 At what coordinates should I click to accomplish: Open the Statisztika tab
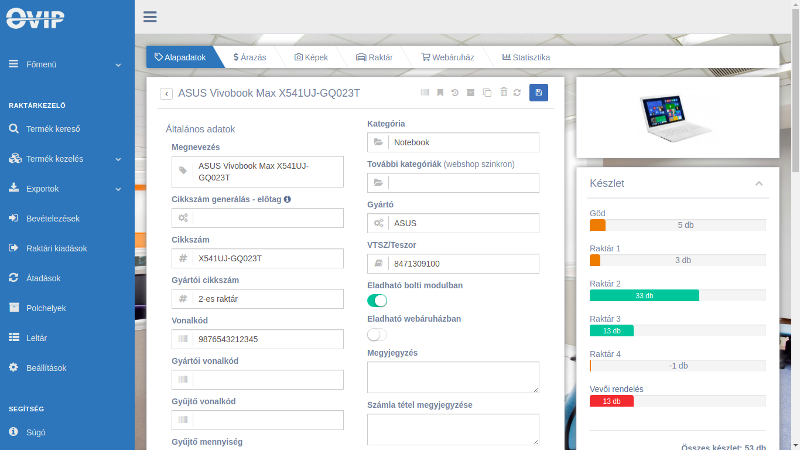[526, 57]
